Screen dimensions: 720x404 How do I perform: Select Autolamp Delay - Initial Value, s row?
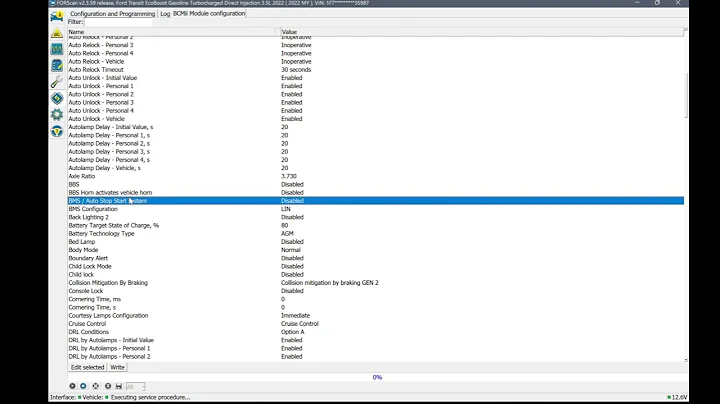[x=376, y=127]
